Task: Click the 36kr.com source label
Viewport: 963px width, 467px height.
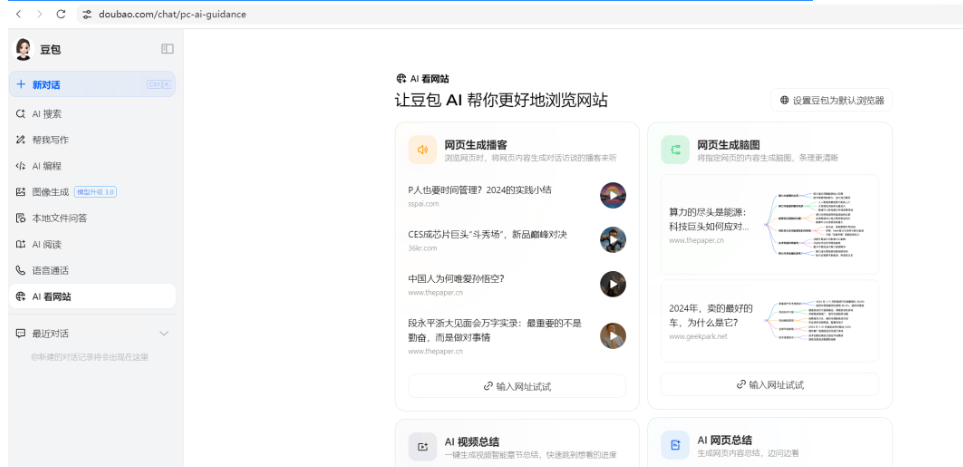Action: click(423, 248)
